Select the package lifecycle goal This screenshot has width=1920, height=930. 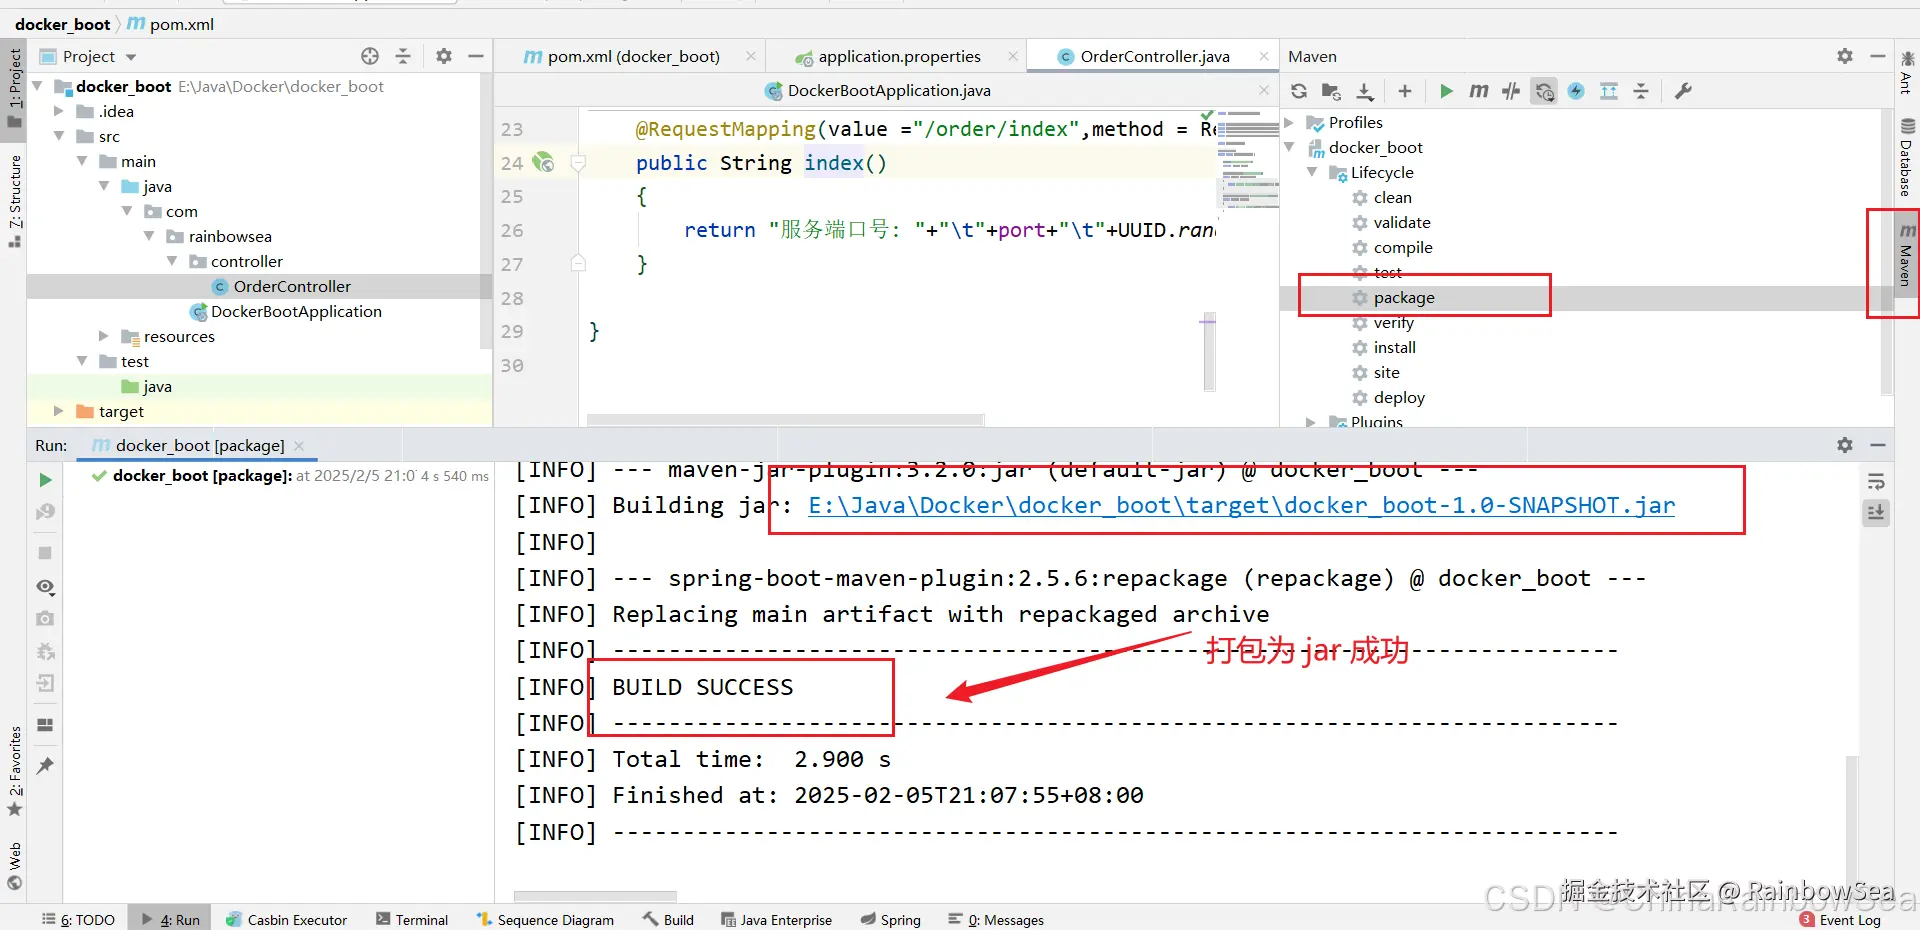click(x=1404, y=297)
